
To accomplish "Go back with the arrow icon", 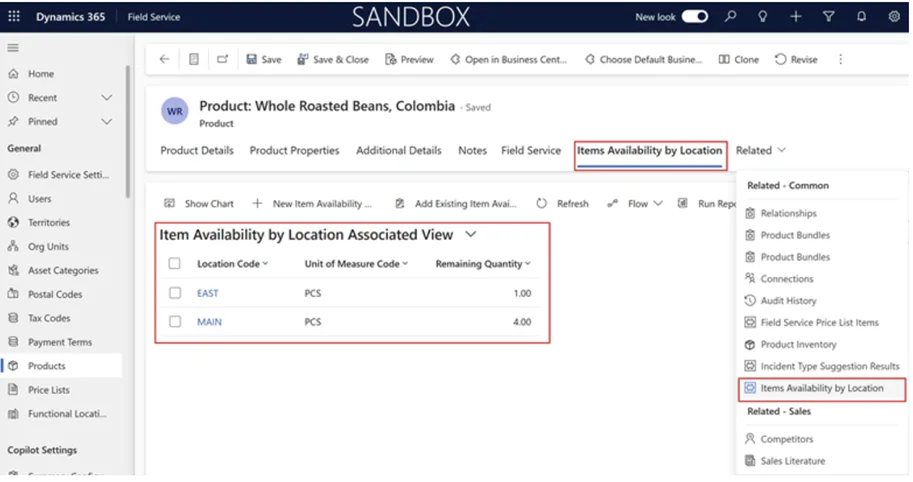I will [164, 59].
